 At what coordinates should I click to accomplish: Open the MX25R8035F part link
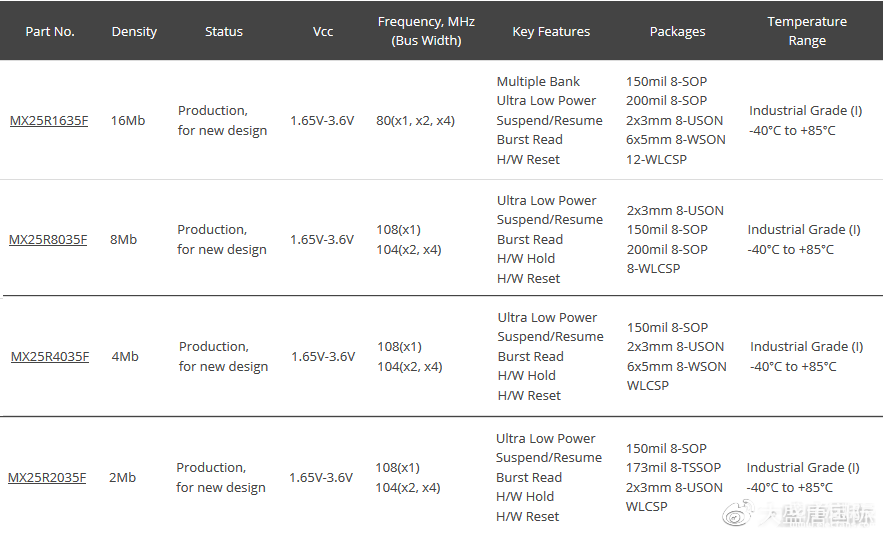click(x=48, y=240)
